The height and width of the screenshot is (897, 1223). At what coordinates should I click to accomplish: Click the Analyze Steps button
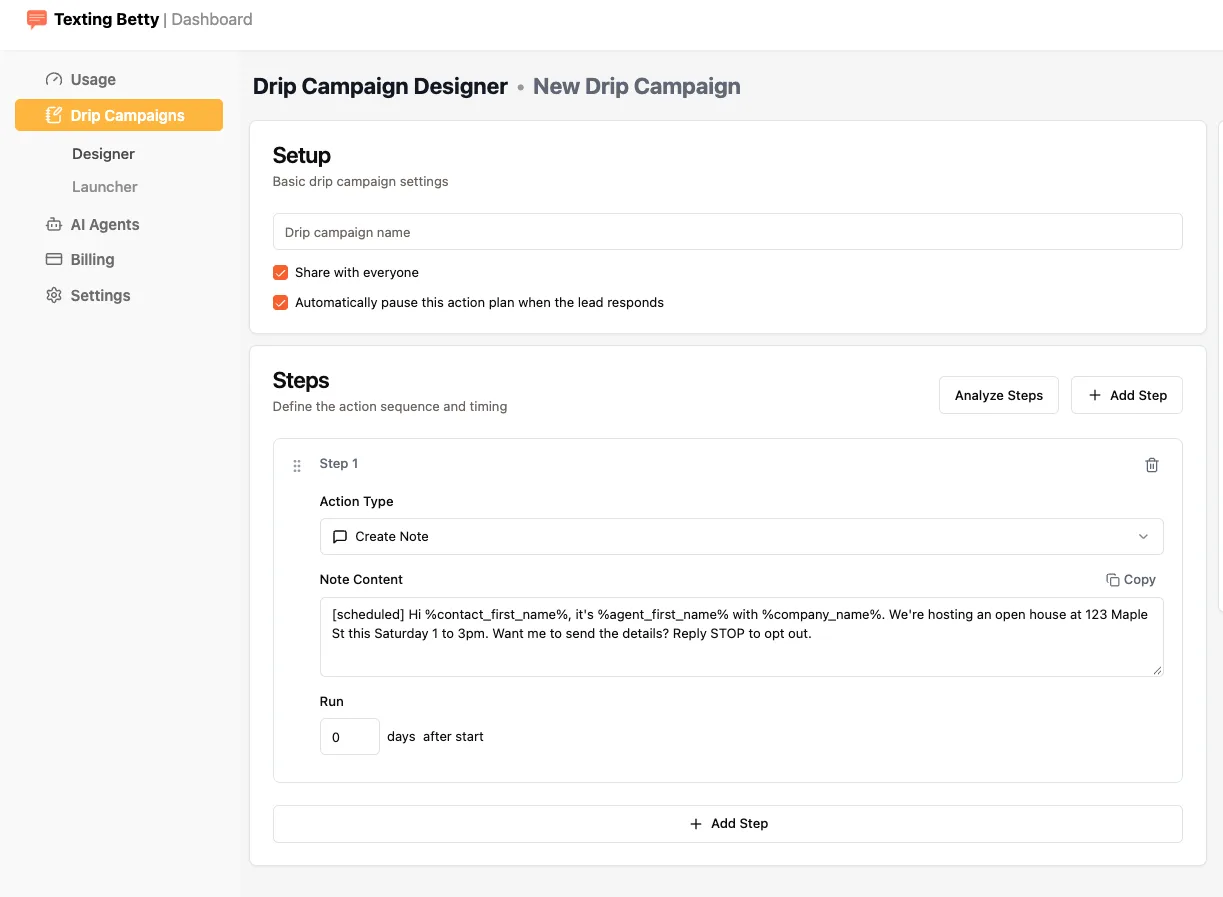click(x=998, y=395)
